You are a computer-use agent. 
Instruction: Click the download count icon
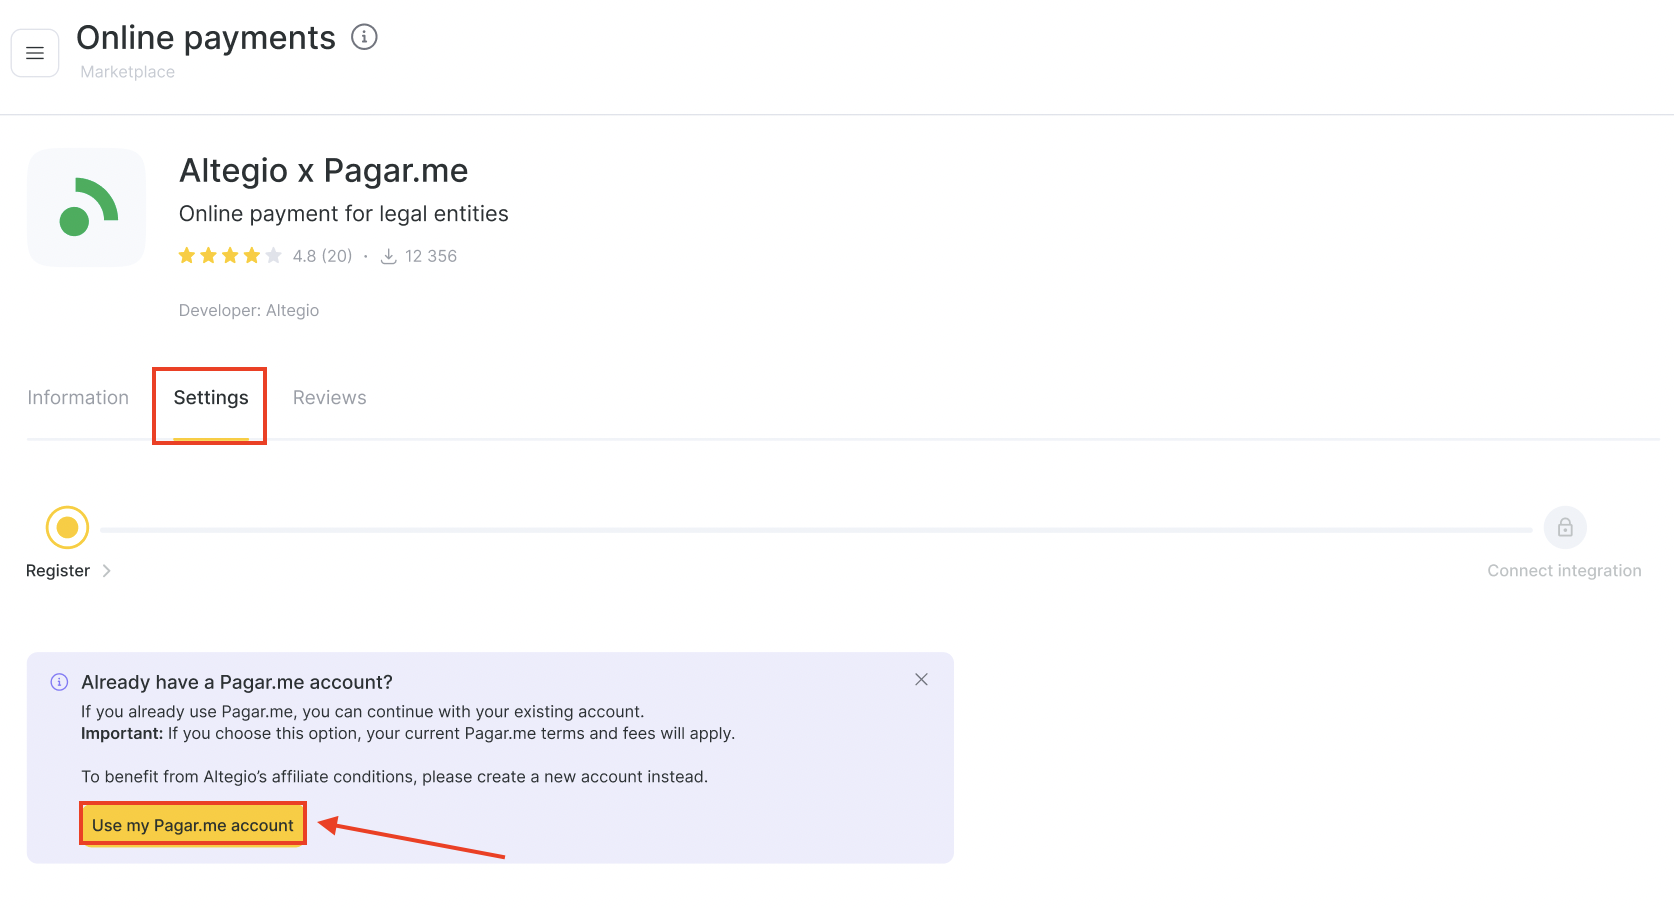pyautogui.click(x=389, y=256)
